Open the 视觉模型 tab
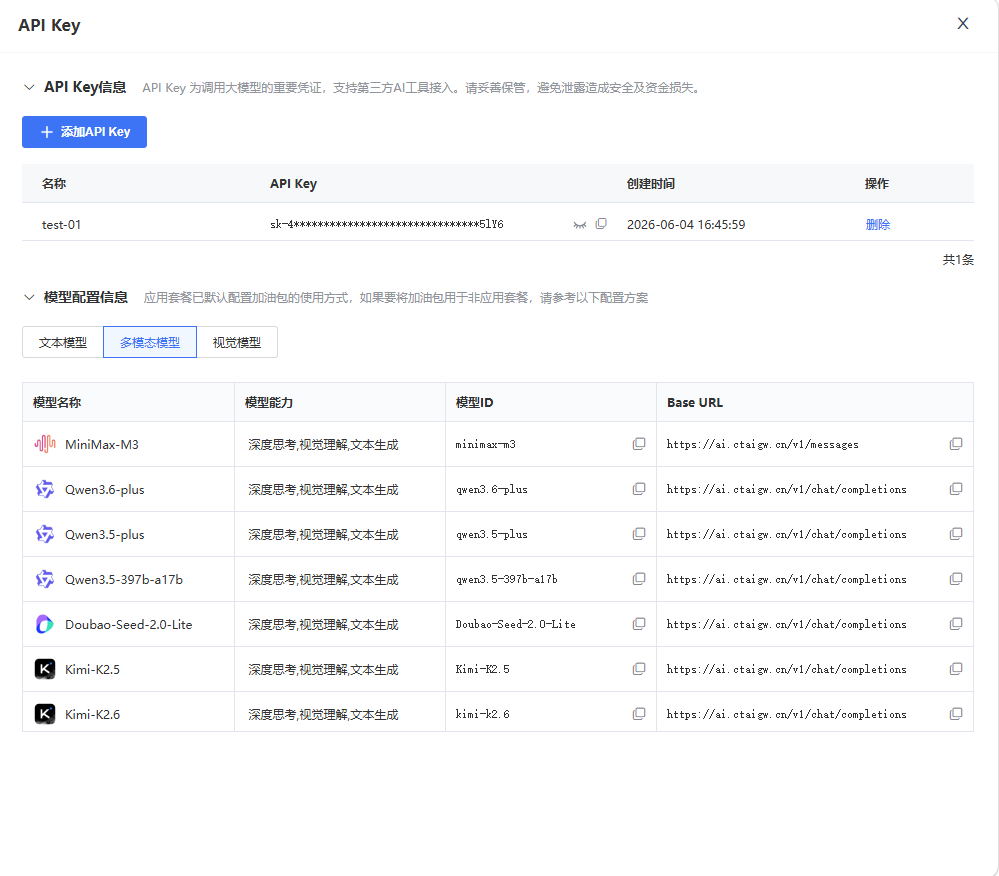Viewport: 999px width, 876px height. click(x=237, y=342)
